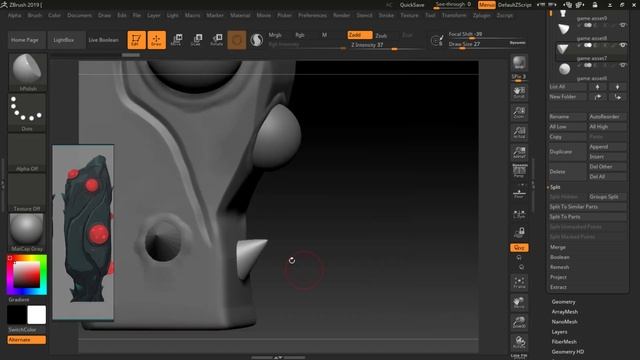Open the Brush menu
Viewport: 640px width, 360px height.
(x=35, y=15)
